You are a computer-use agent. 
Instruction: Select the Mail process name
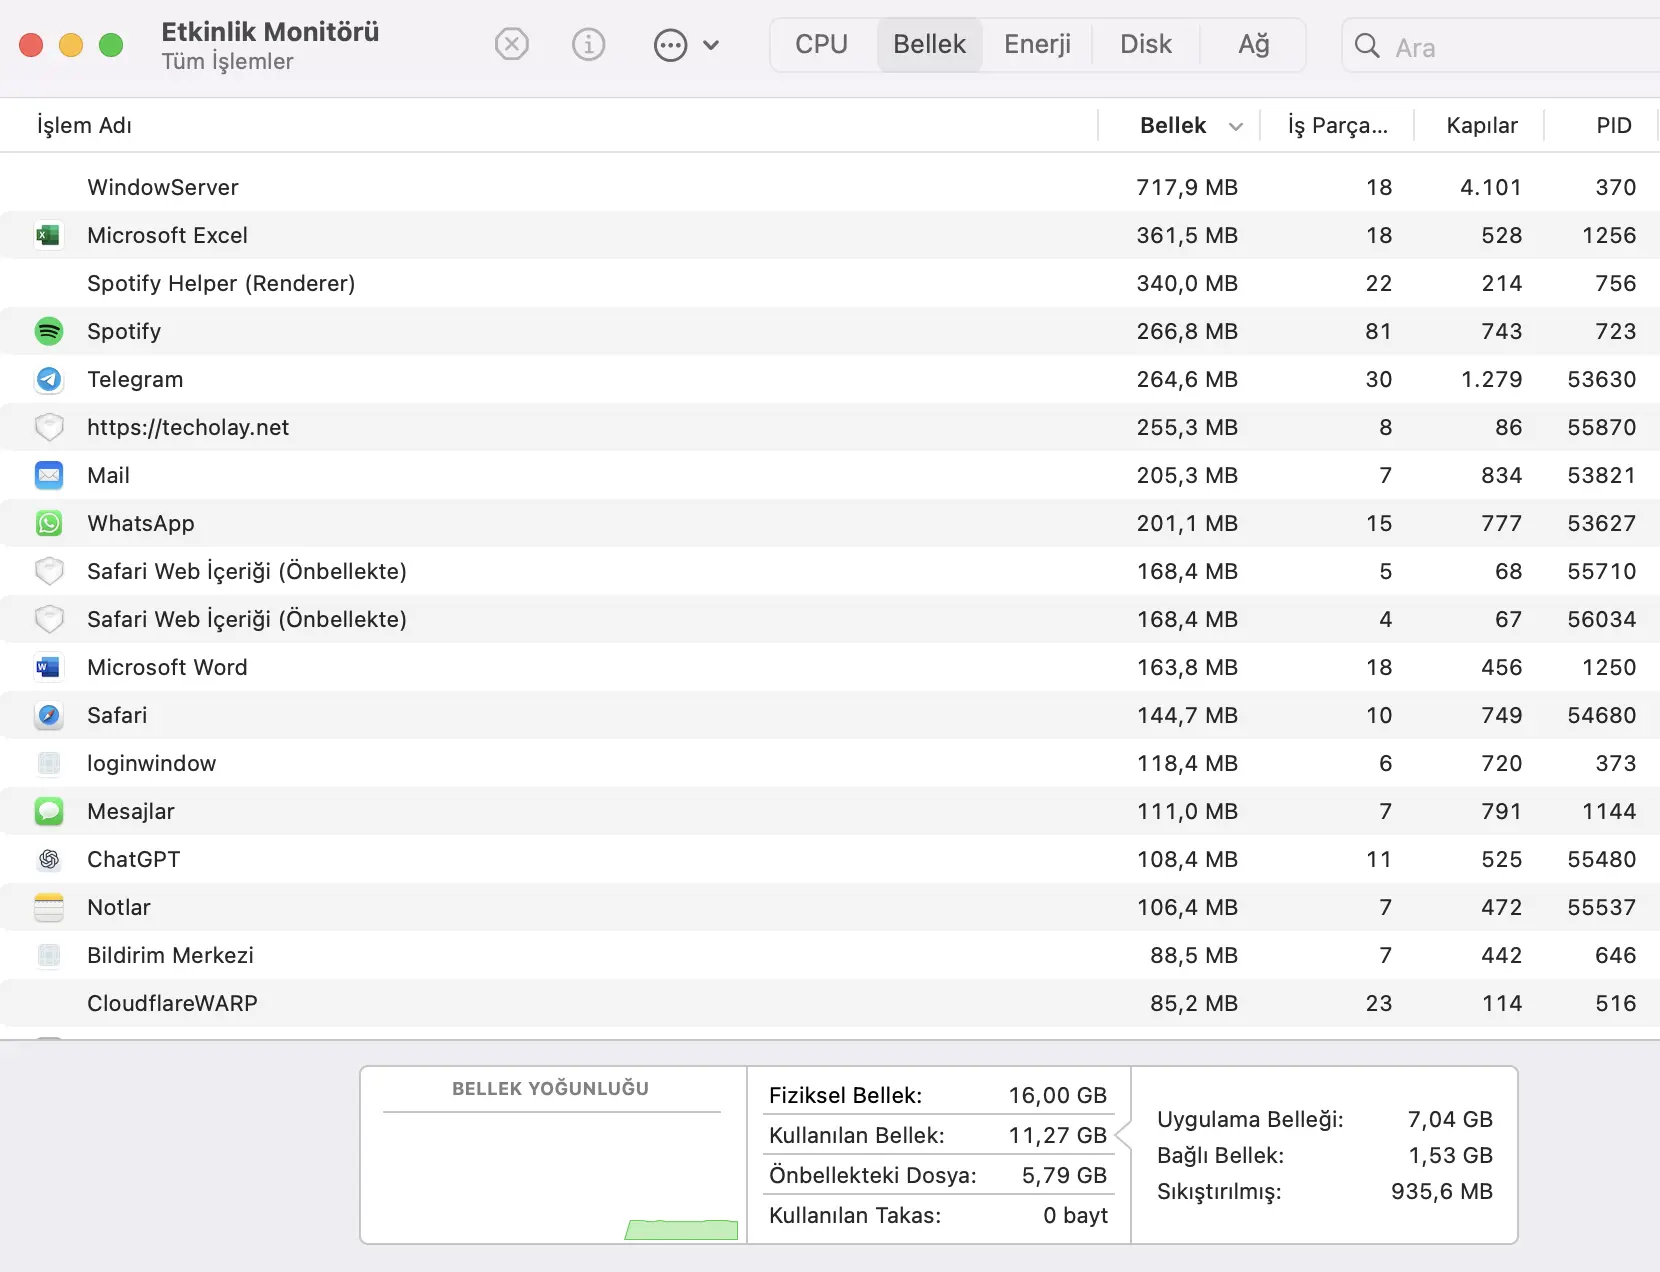point(108,475)
